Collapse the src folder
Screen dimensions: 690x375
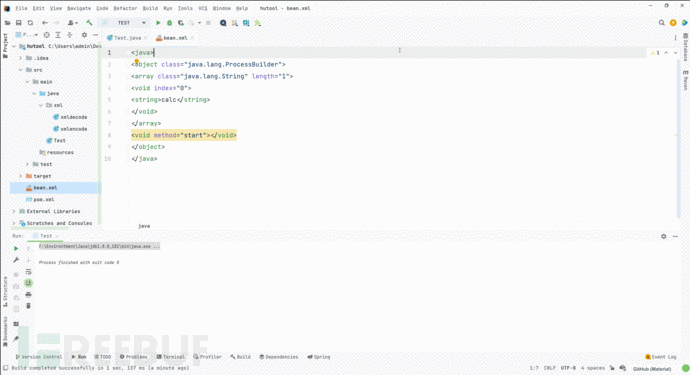pos(20,70)
